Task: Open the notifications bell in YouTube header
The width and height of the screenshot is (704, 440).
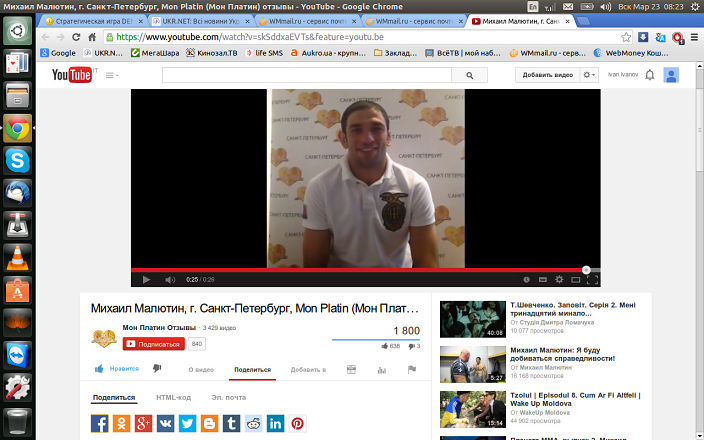Action: pyautogui.click(x=649, y=75)
